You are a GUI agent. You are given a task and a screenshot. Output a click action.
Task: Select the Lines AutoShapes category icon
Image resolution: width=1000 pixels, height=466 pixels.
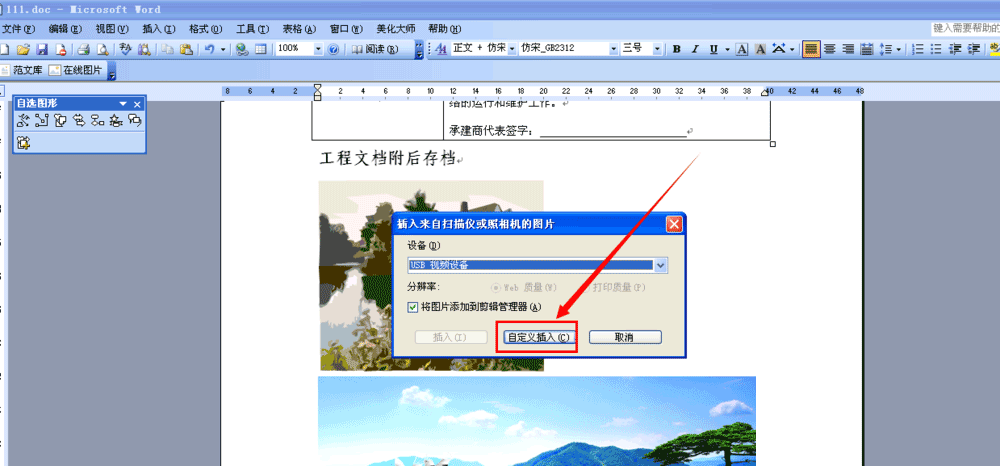(x=24, y=120)
